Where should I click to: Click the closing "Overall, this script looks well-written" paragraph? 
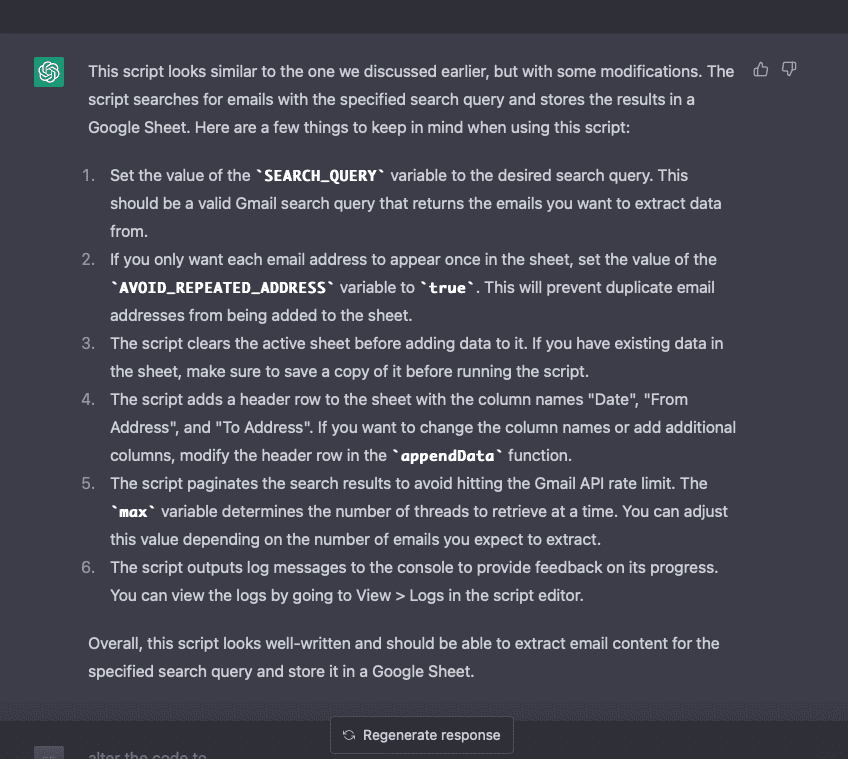[403, 657]
